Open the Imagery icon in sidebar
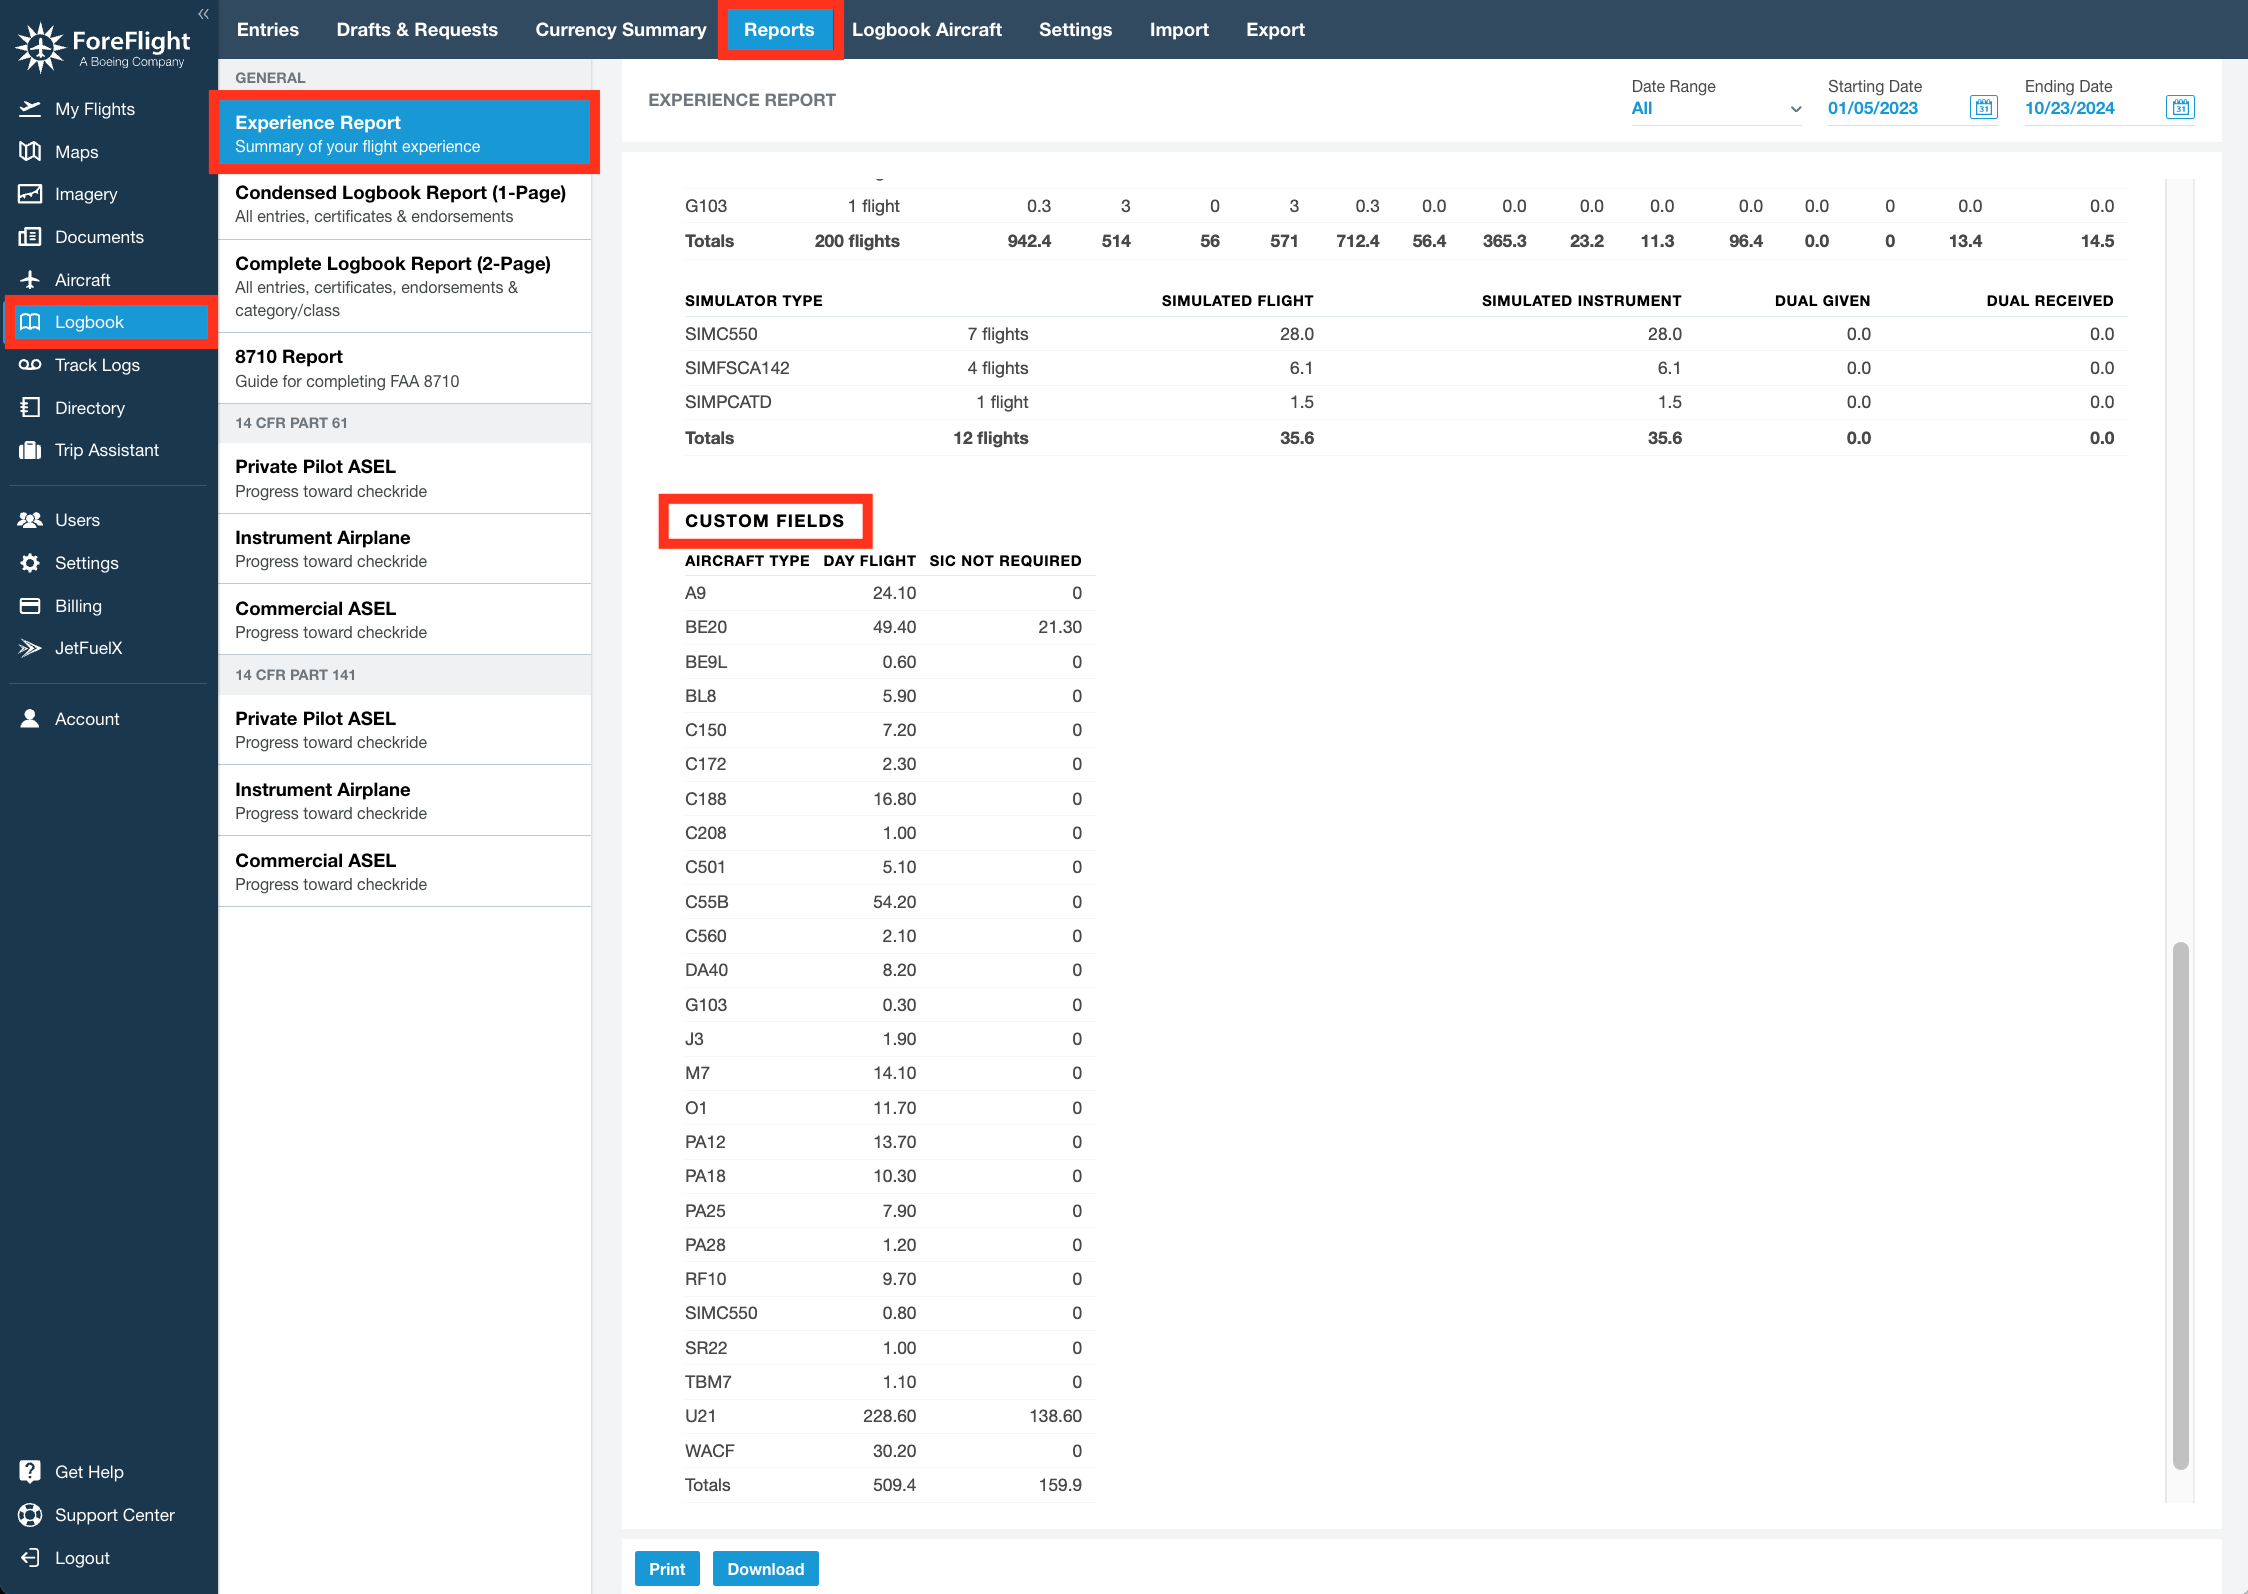The height and width of the screenshot is (1594, 2248). (30, 194)
